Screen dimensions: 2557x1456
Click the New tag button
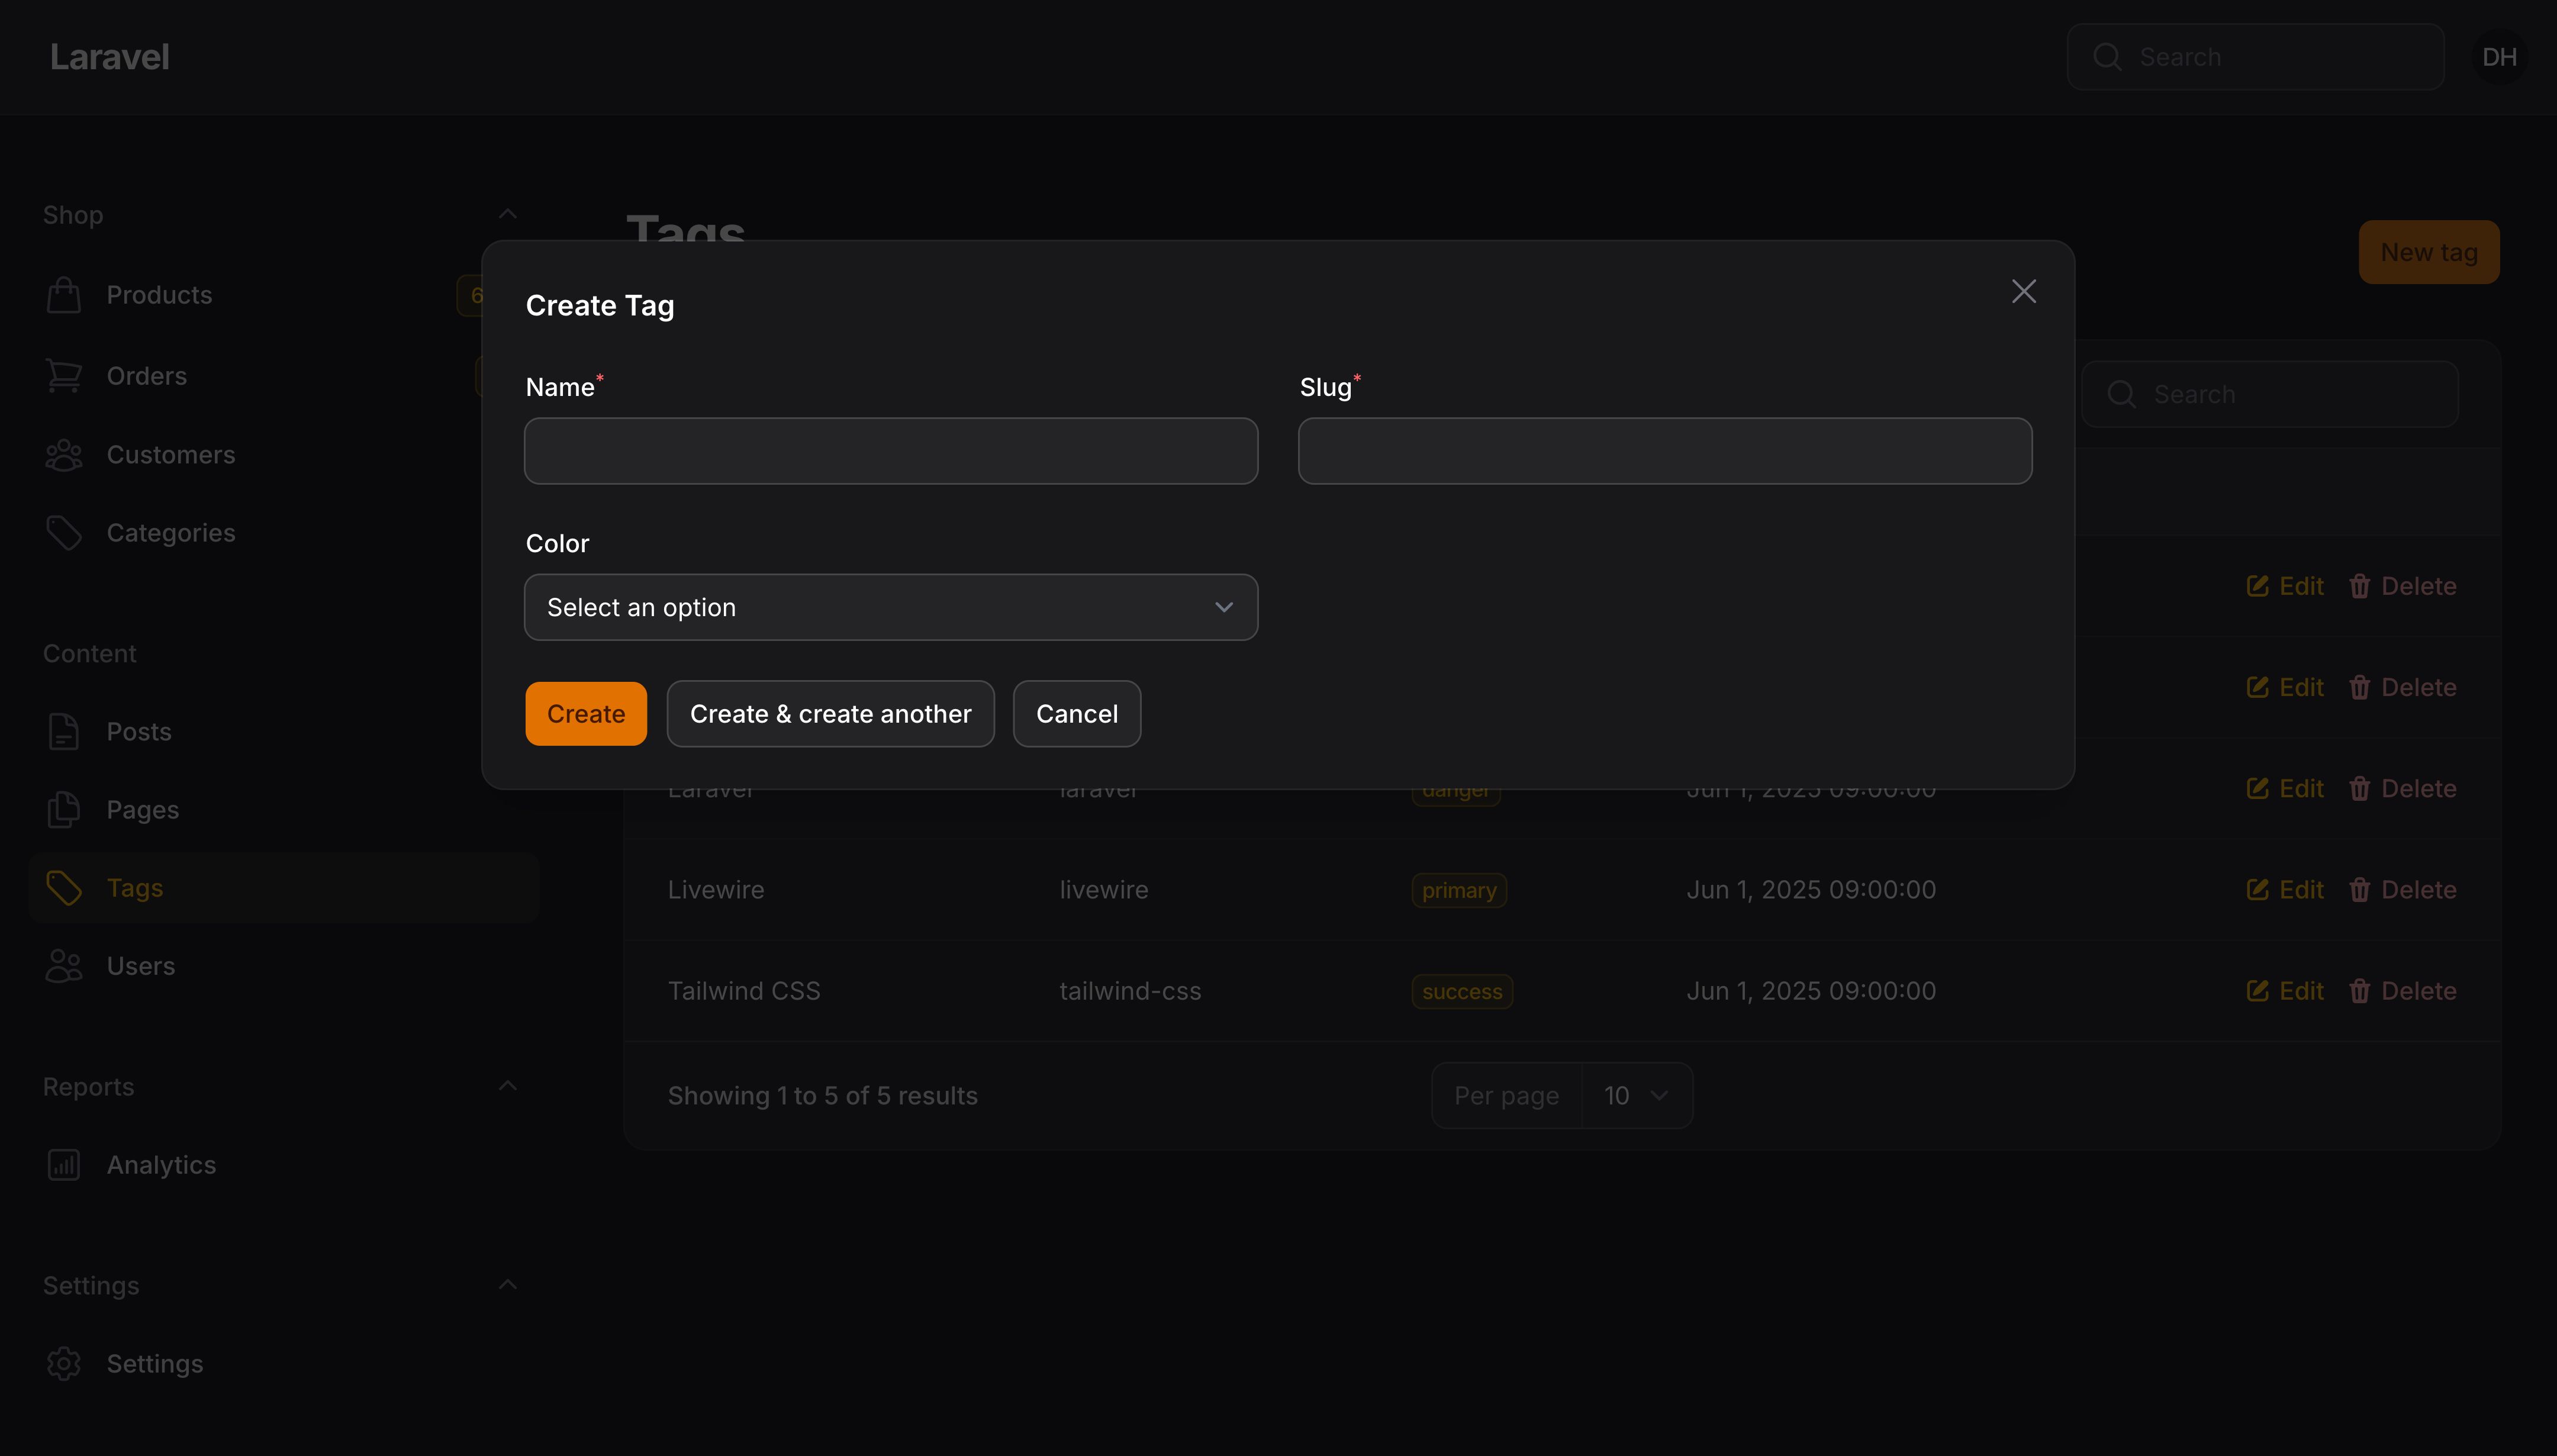click(2428, 252)
